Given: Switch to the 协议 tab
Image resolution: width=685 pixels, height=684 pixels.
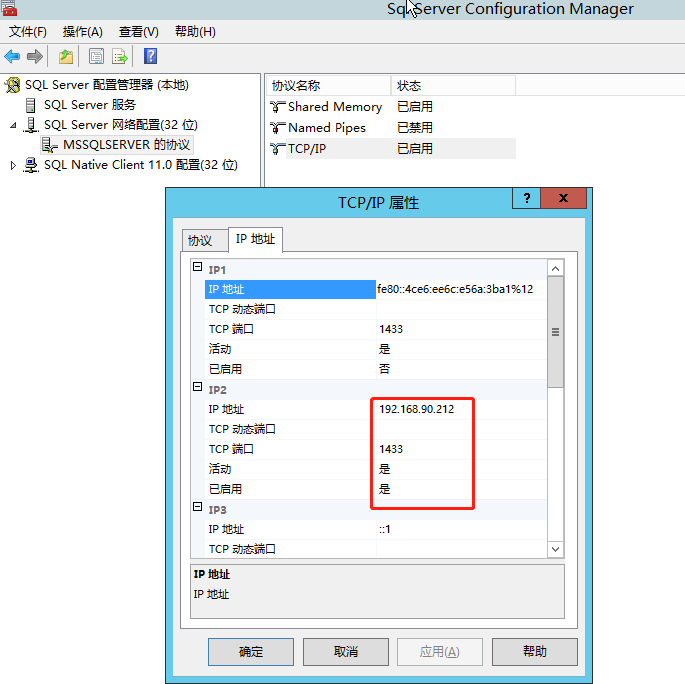Looking at the screenshot, I should click(x=205, y=240).
